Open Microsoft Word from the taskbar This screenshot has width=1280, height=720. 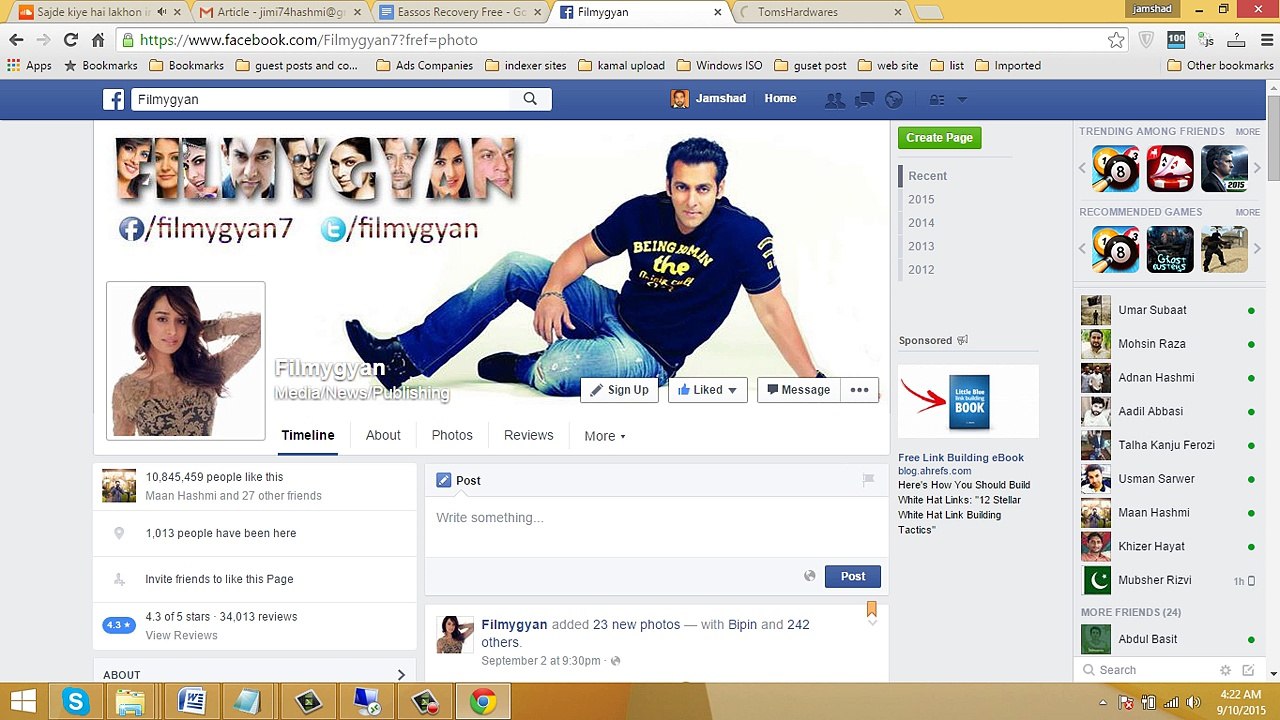tap(190, 702)
